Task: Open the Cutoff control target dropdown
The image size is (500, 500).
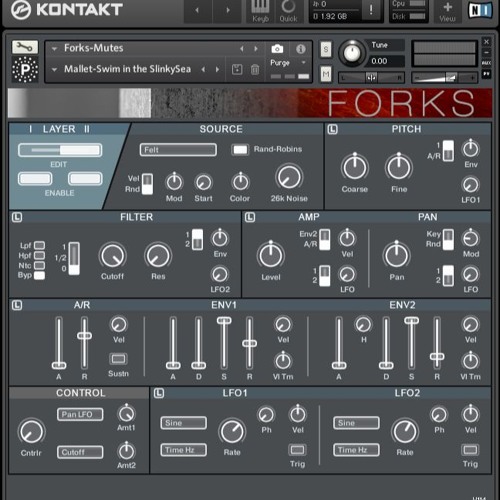Action: click(x=80, y=452)
